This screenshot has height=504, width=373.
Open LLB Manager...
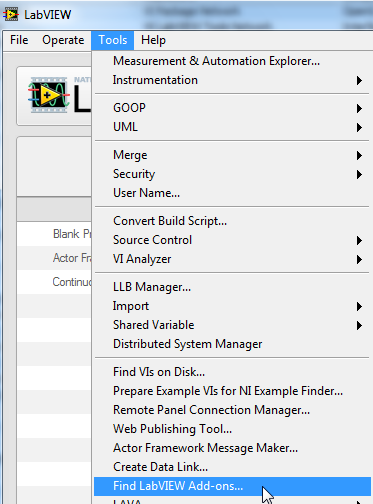pyautogui.click(x=232, y=287)
